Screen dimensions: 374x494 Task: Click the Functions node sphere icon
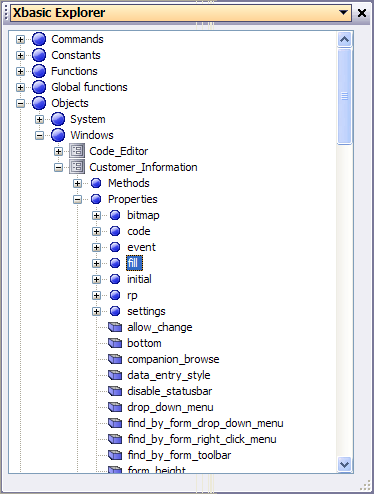tap(39, 71)
